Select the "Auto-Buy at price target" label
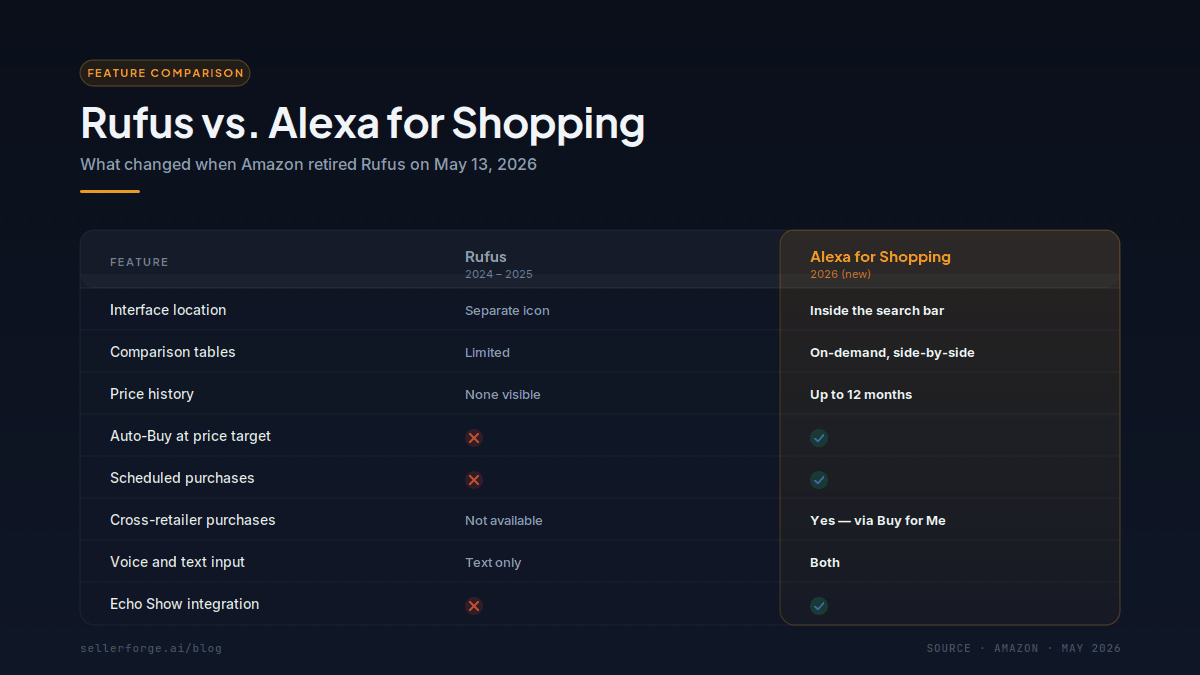The width and height of the screenshot is (1200, 675). point(190,436)
